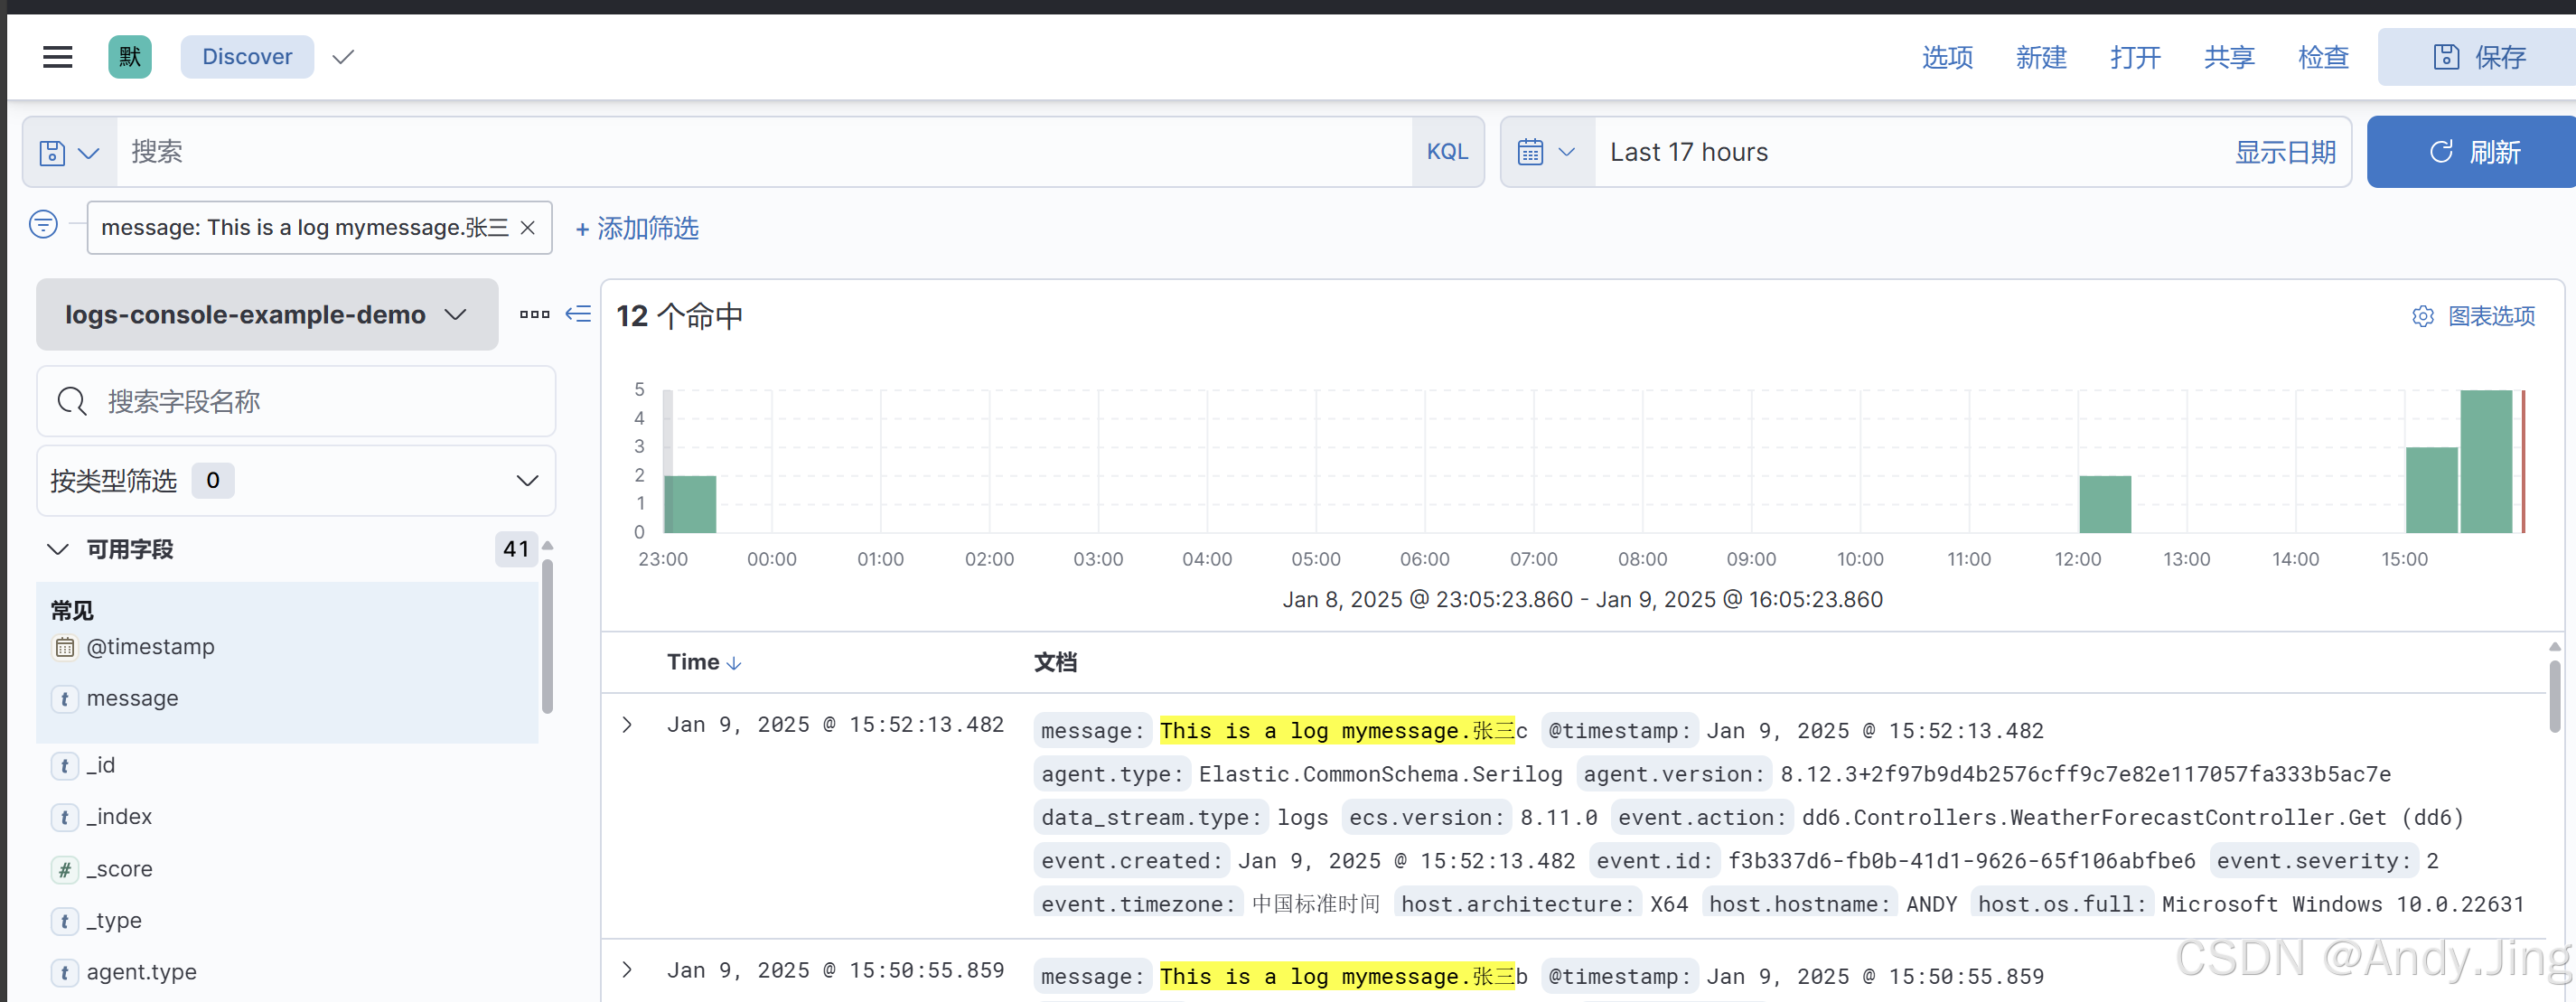Click the filter options icon beside the filter pill

43,225
